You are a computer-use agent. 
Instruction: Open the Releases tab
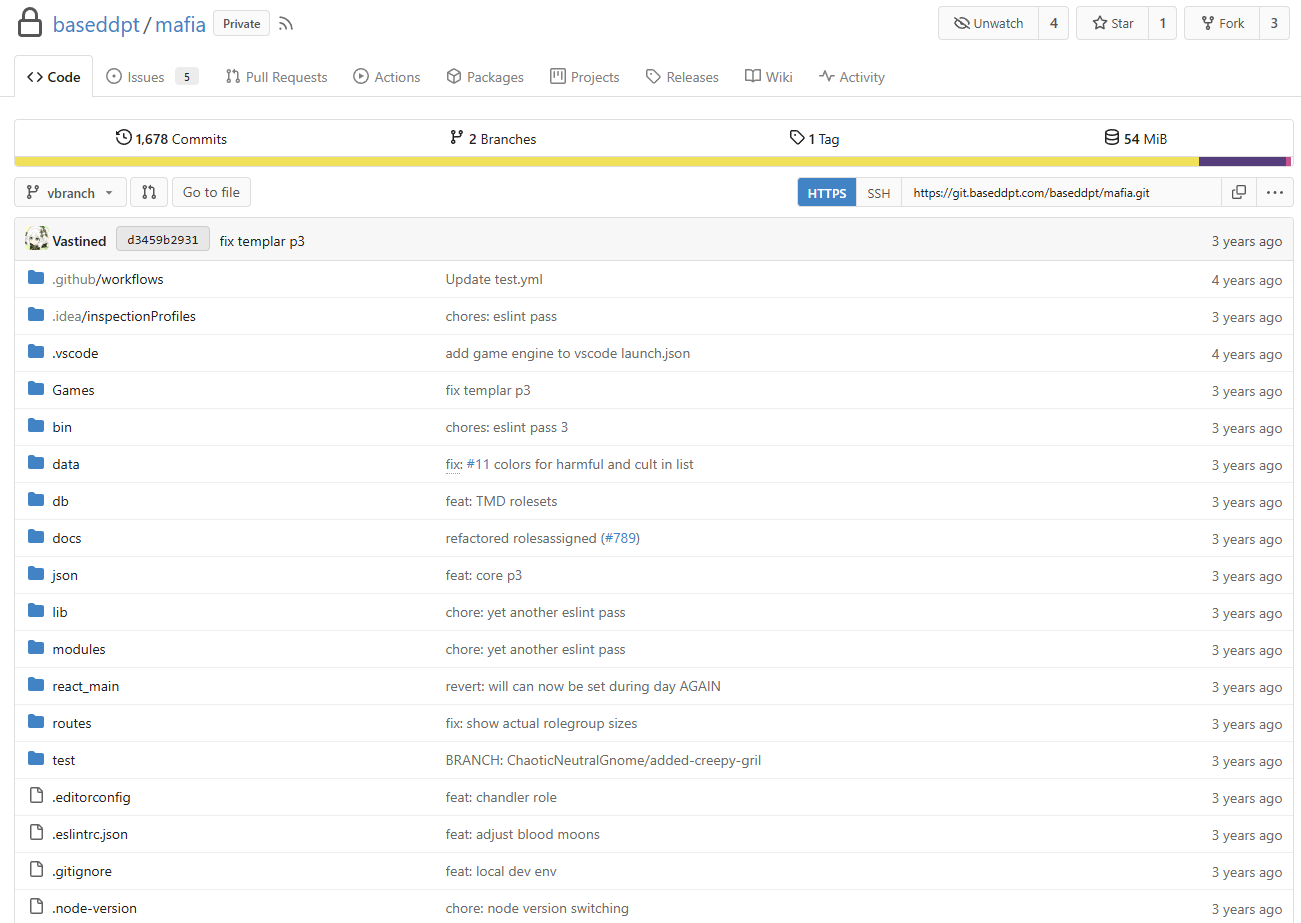click(682, 77)
